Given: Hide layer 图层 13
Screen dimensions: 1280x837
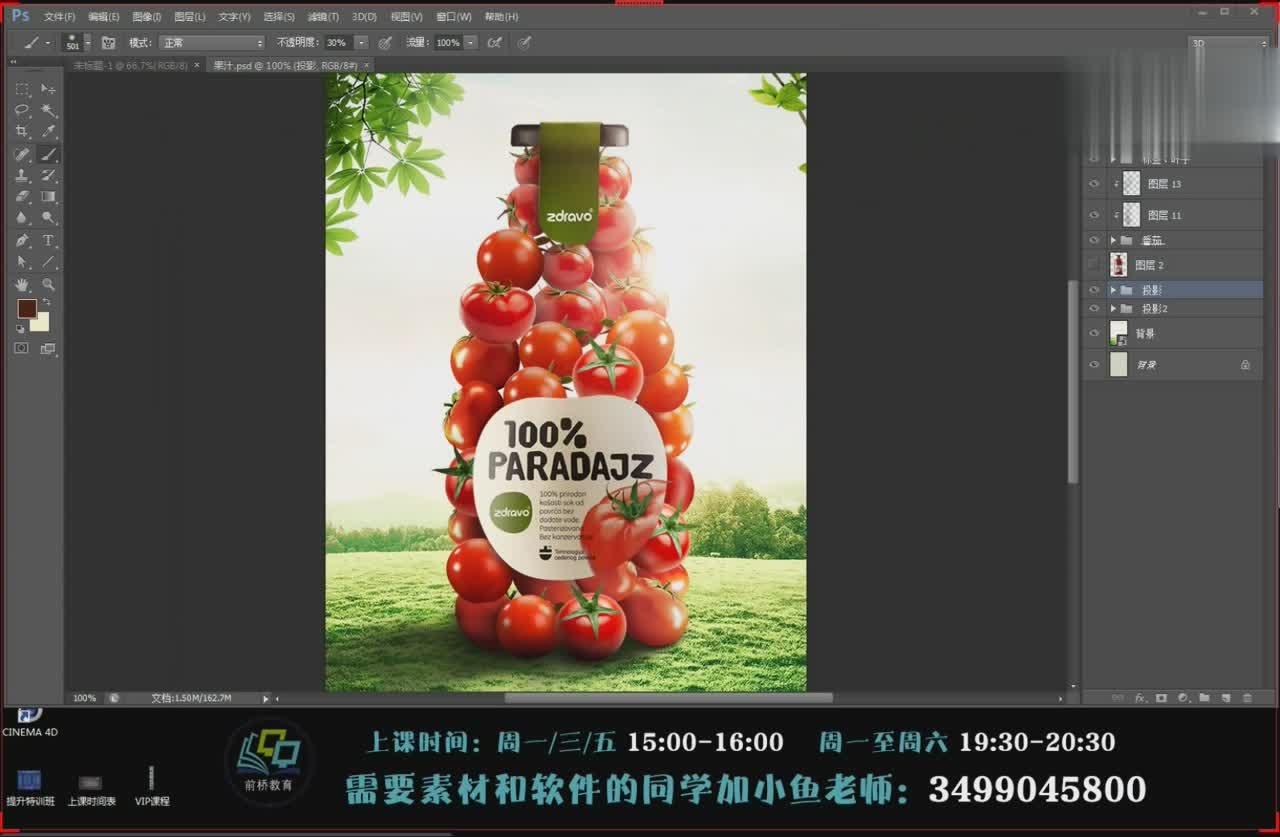Looking at the screenshot, I should 1093,184.
